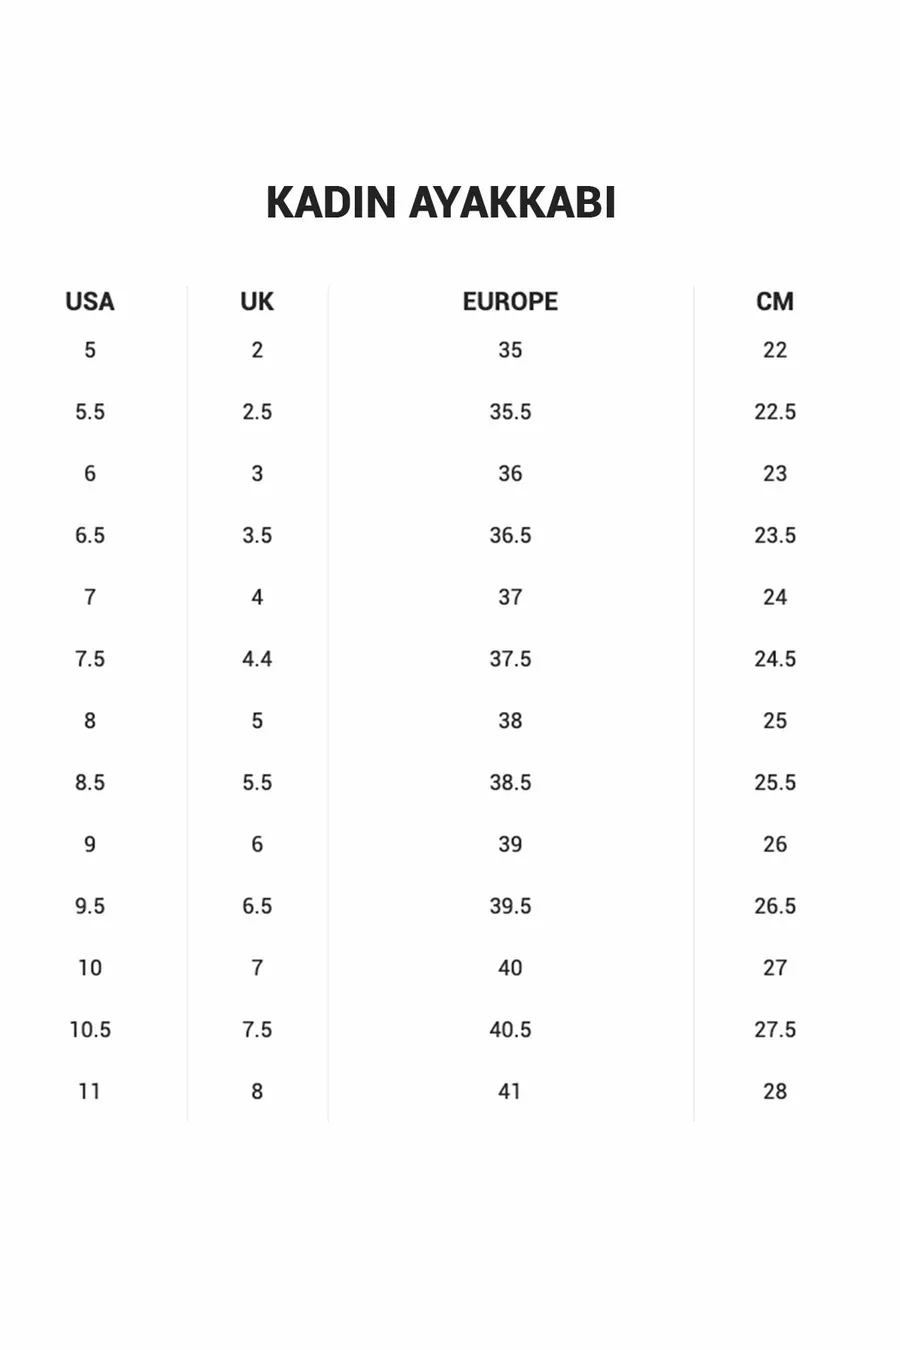Select Europe size 36.5 cell
The width and height of the screenshot is (900, 1350).
click(510, 535)
